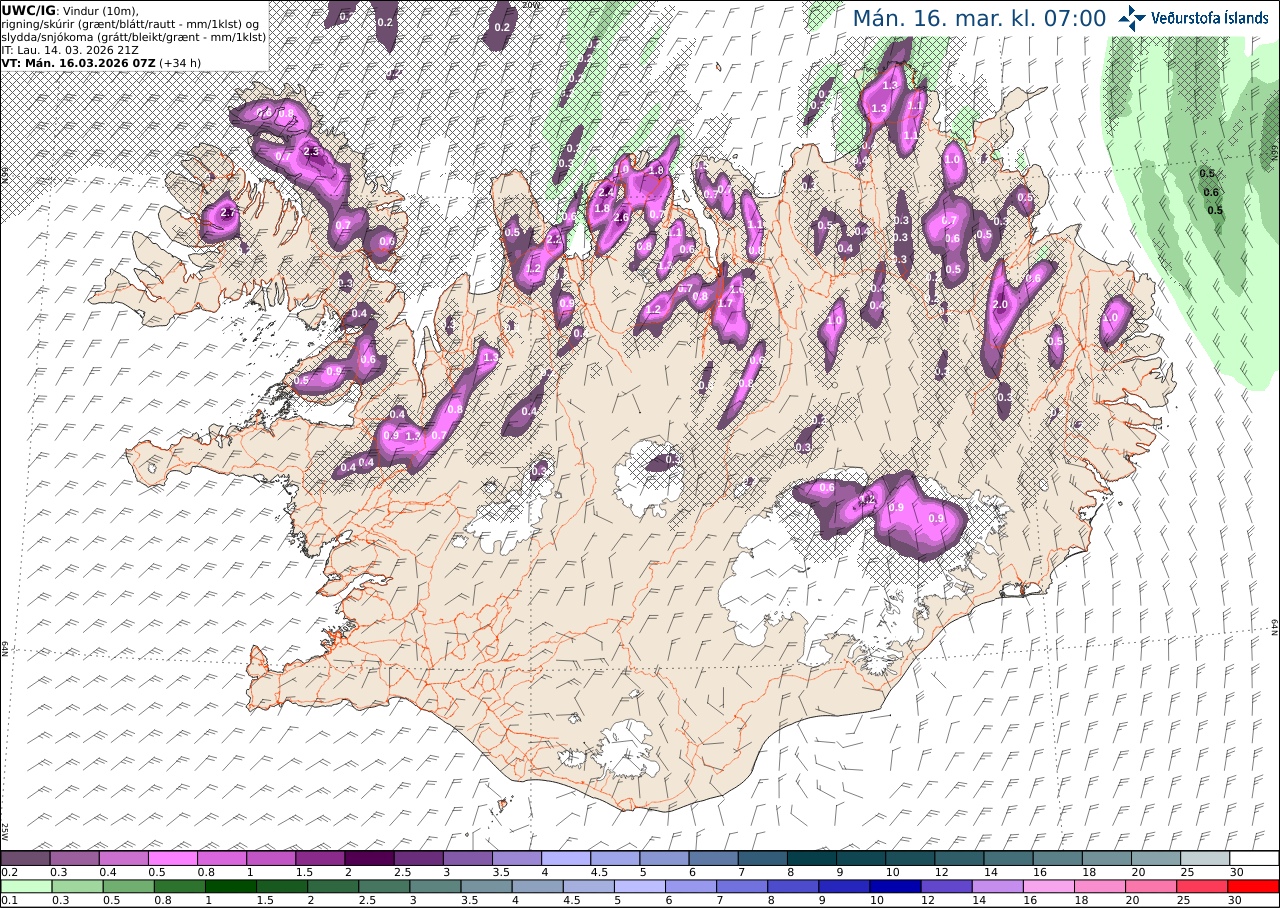Pick the navy blue 10 rain legend swatch
Screen dimensions: 1280x908
click(895, 886)
